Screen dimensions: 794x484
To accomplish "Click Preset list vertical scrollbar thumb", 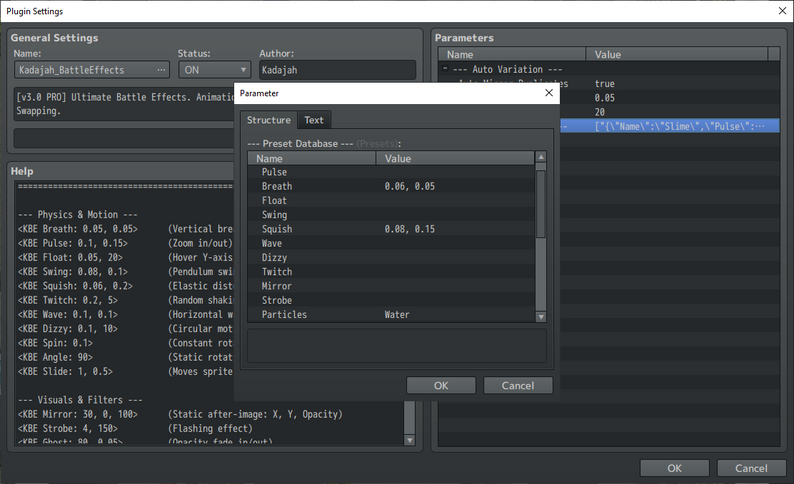I will click(x=541, y=204).
